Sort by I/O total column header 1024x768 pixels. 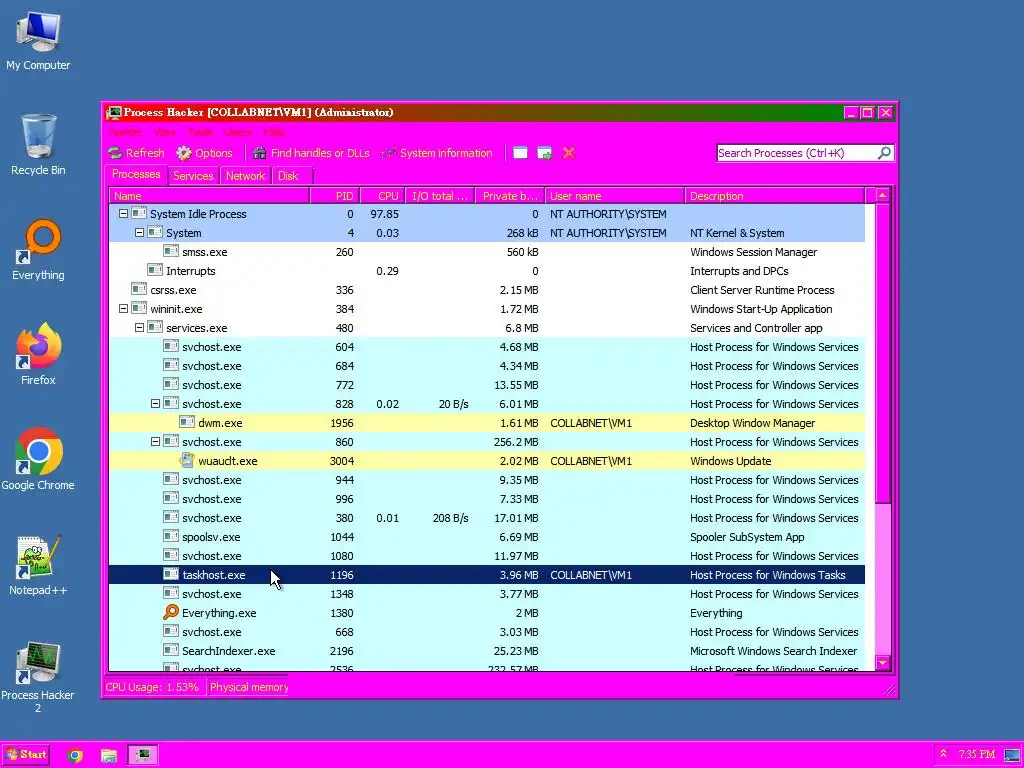pos(440,195)
